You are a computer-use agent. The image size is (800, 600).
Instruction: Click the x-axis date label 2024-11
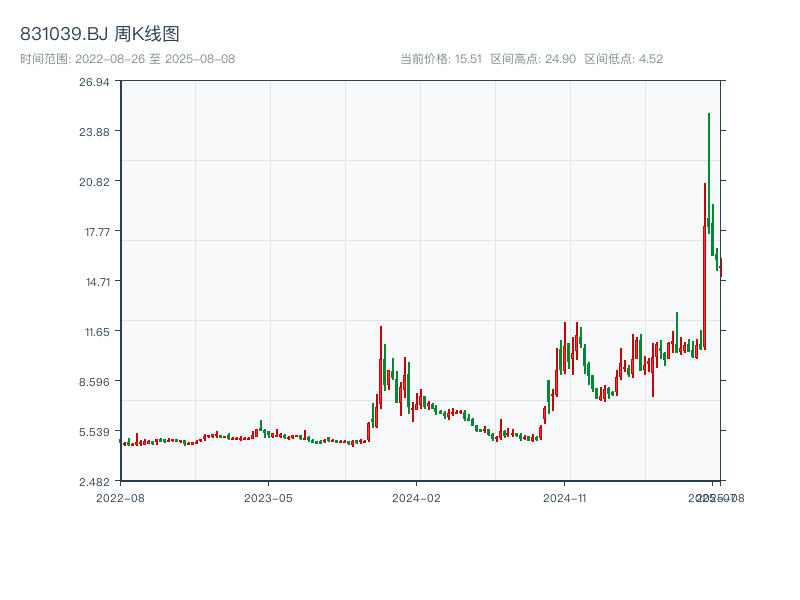click(564, 498)
